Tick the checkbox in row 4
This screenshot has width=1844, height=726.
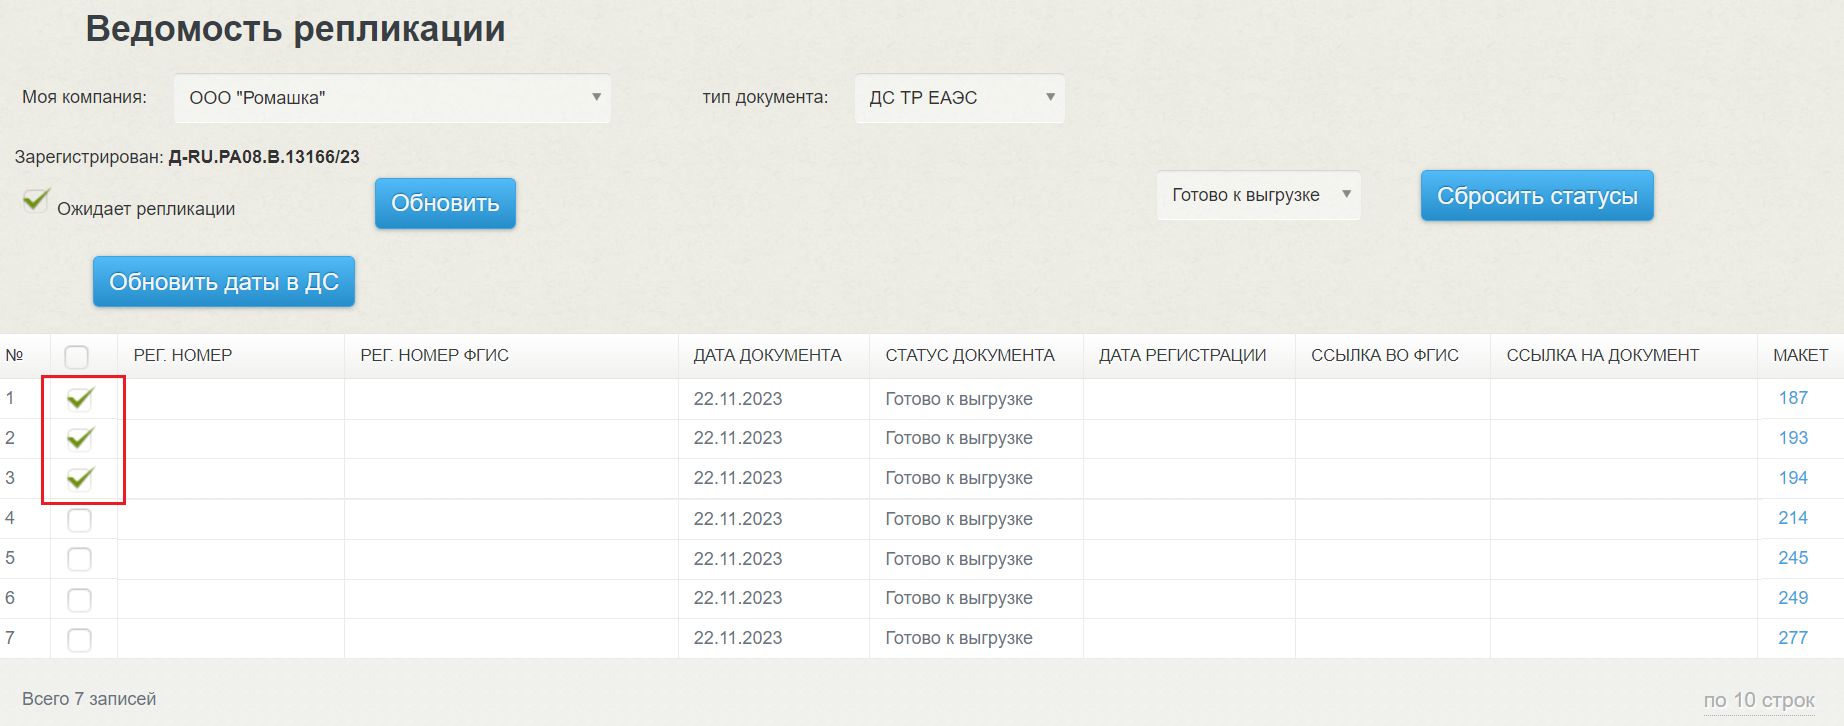(79, 520)
